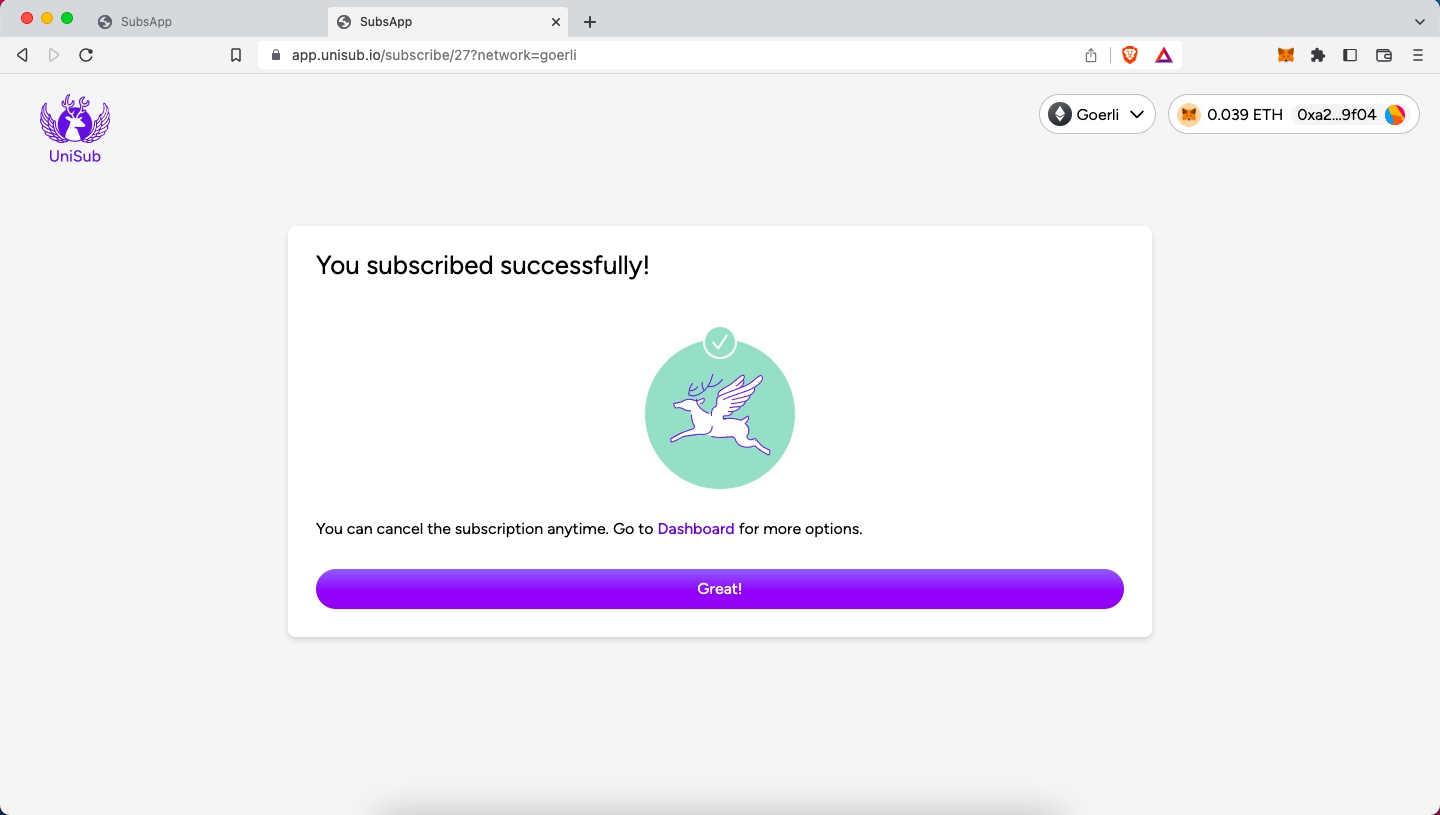Expand the Goerli network dropdown
The width and height of the screenshot is (1440, 815).
1097,114
